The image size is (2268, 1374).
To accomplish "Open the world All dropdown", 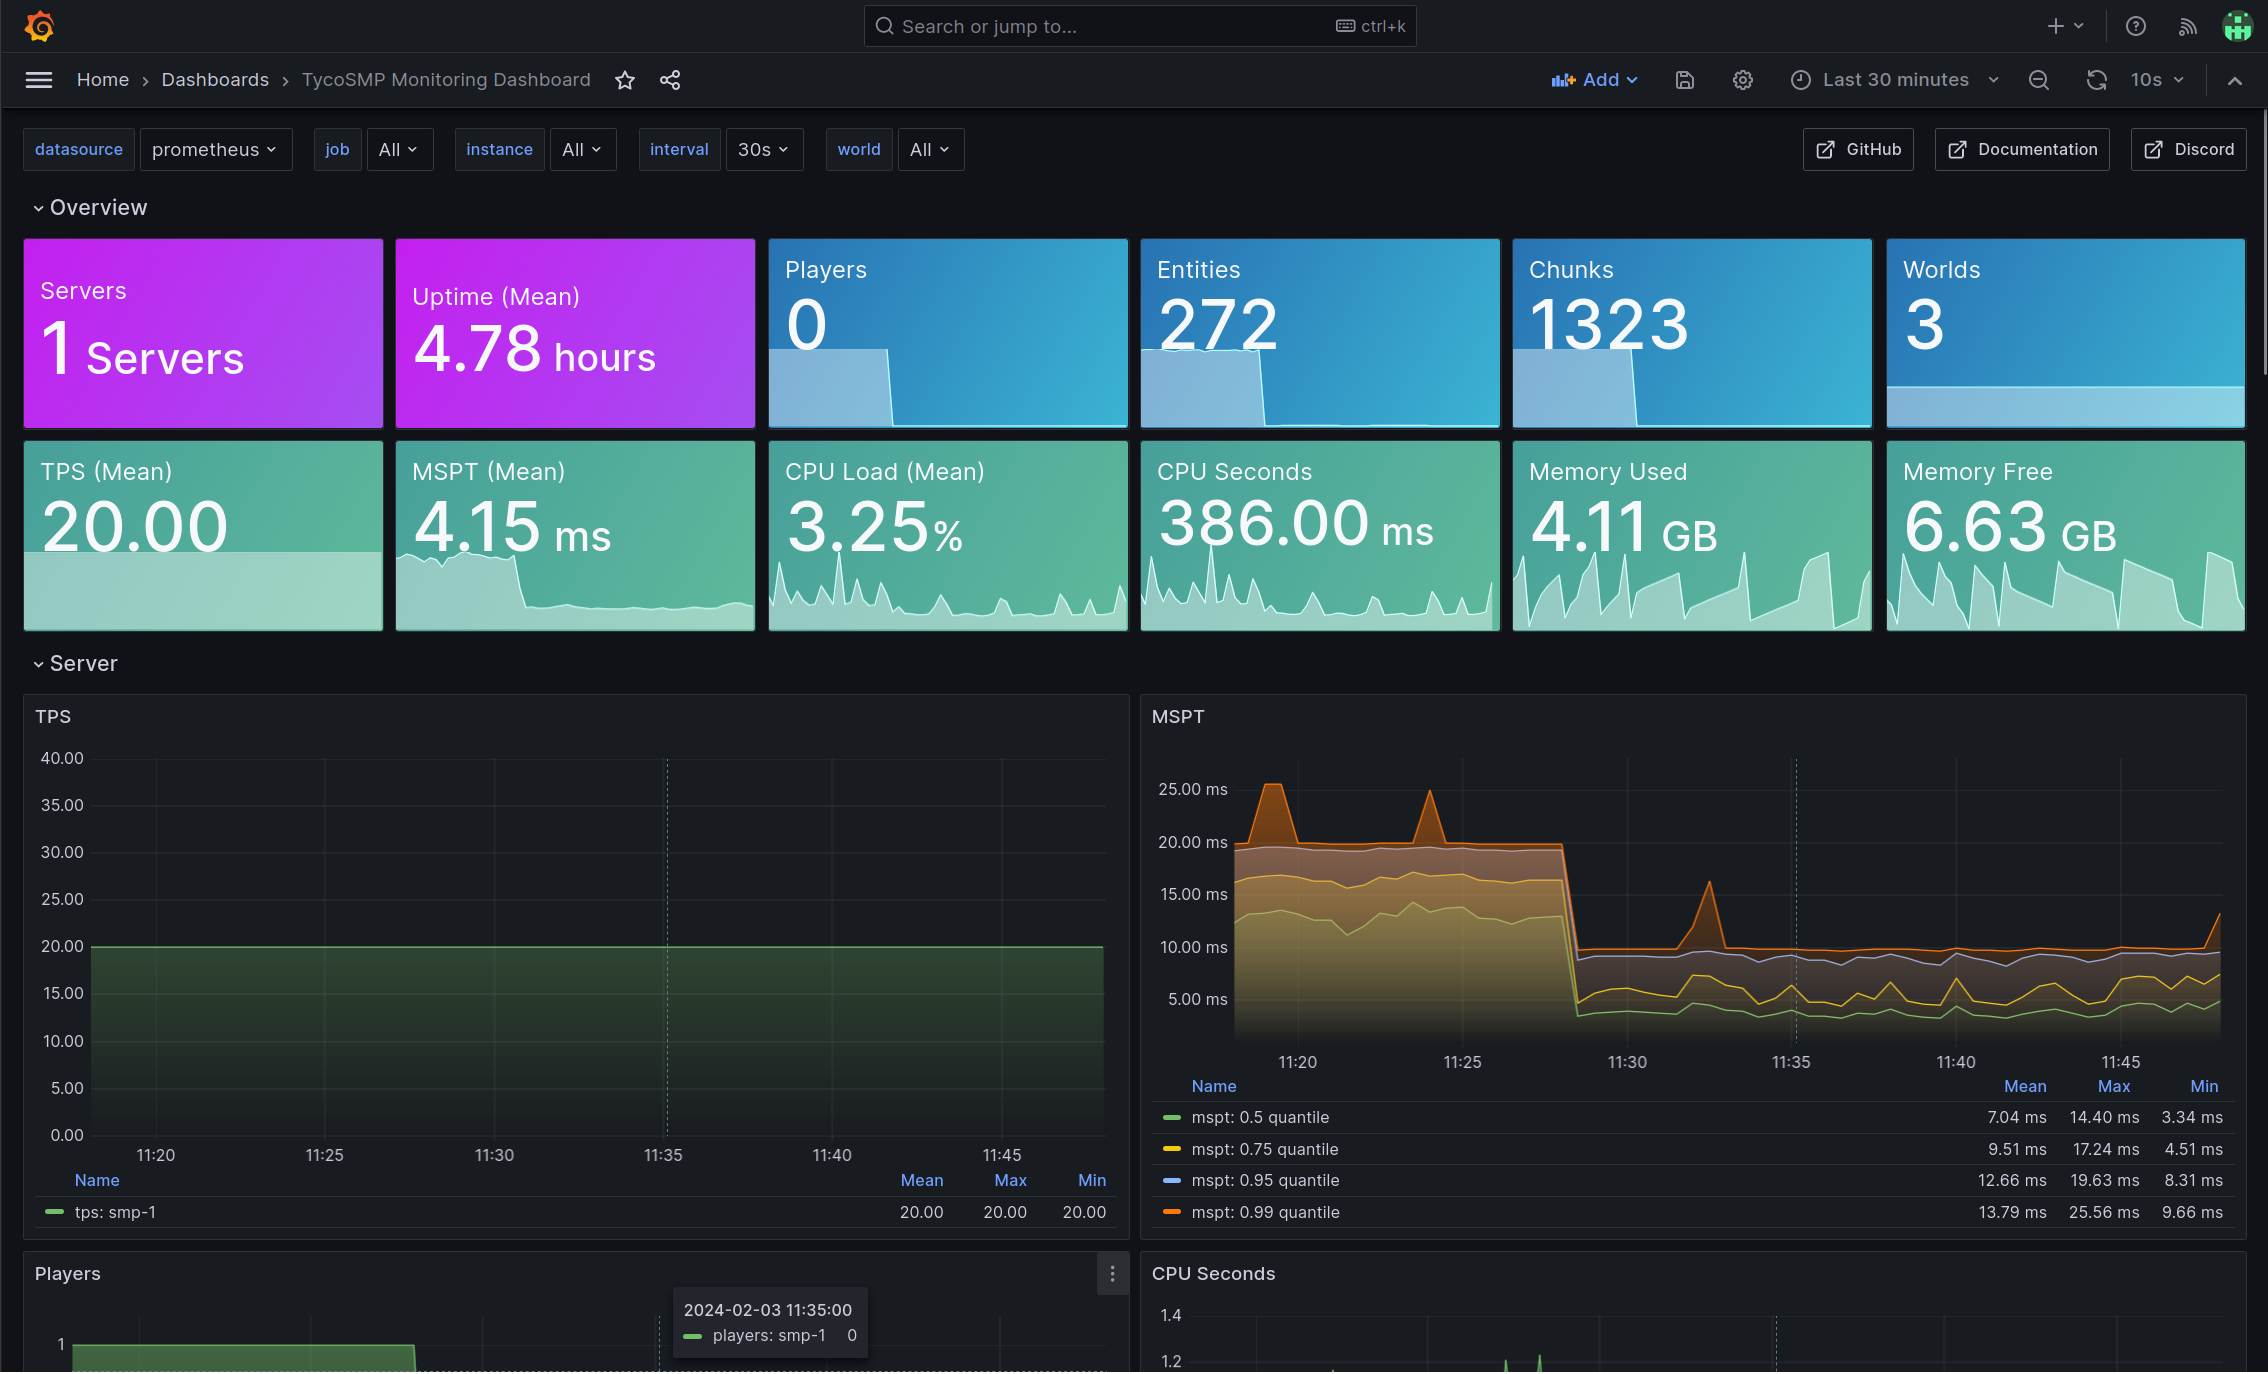I will point(930,149).
